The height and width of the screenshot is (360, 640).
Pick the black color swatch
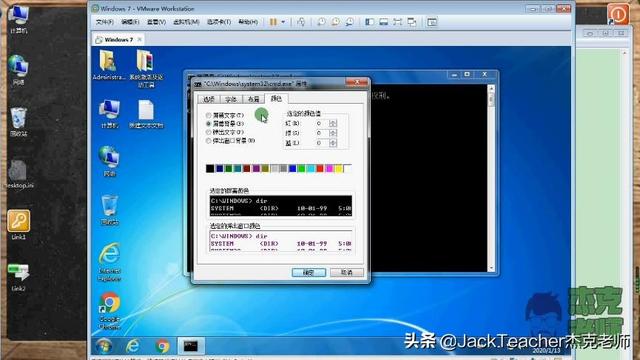pyautogui.click(x=210, y=168)
